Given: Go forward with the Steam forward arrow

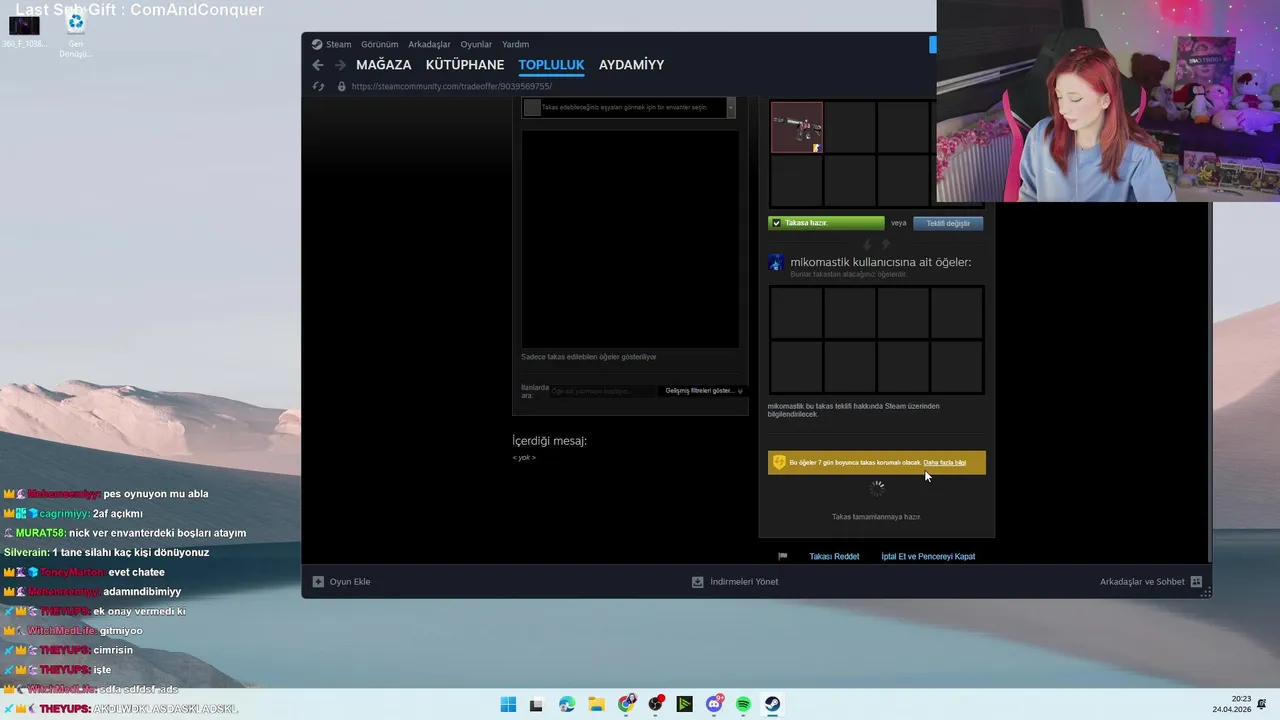Looking at the screenshot, I should (340, 65).
